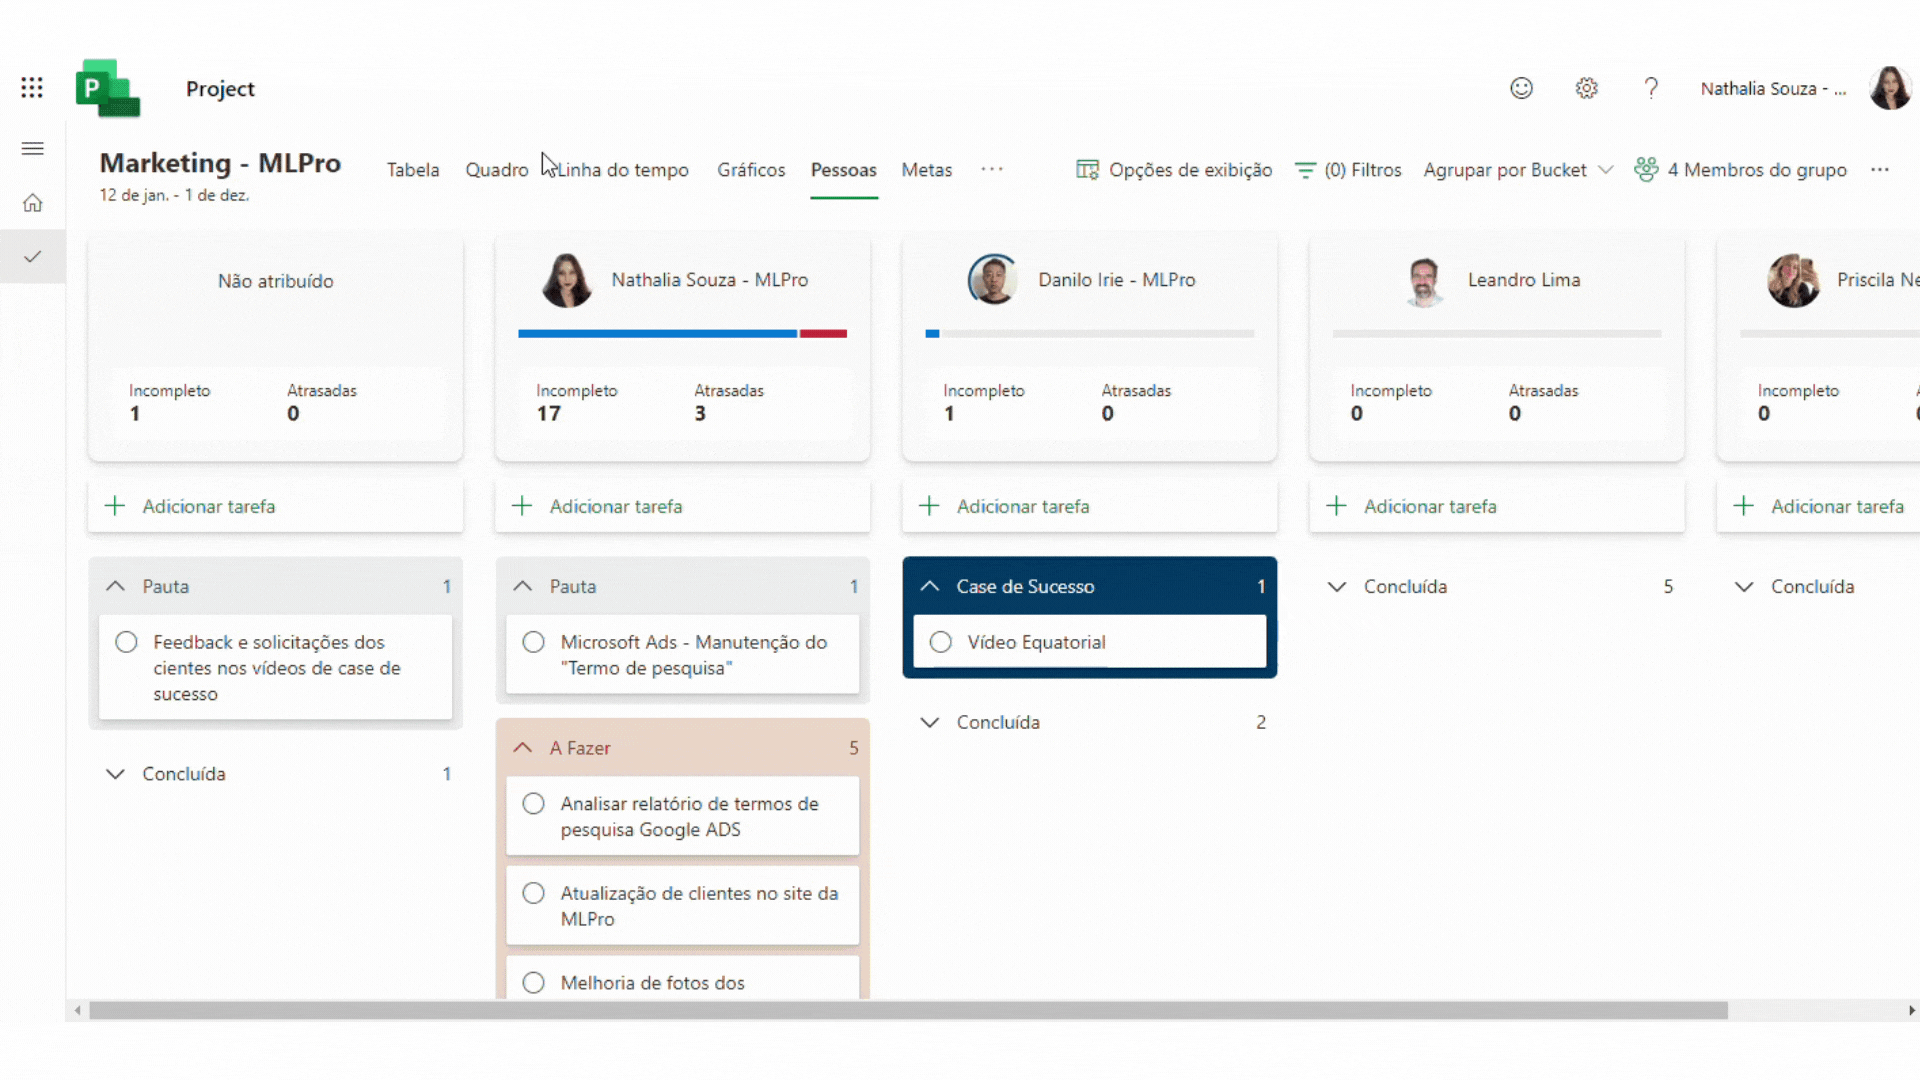
Task: Click scrollbar right arrow
Action: [1911, 1011]
